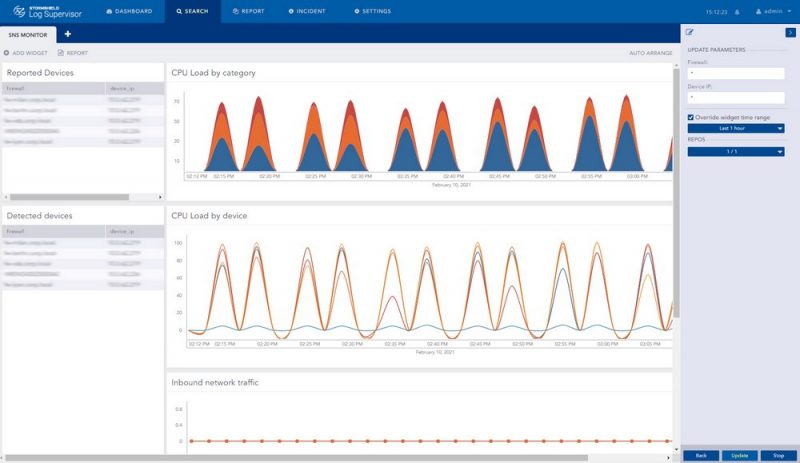Click the Auto Arrange link
The height and width of the screenshot is (463, 800).
(x=650, y=53)
